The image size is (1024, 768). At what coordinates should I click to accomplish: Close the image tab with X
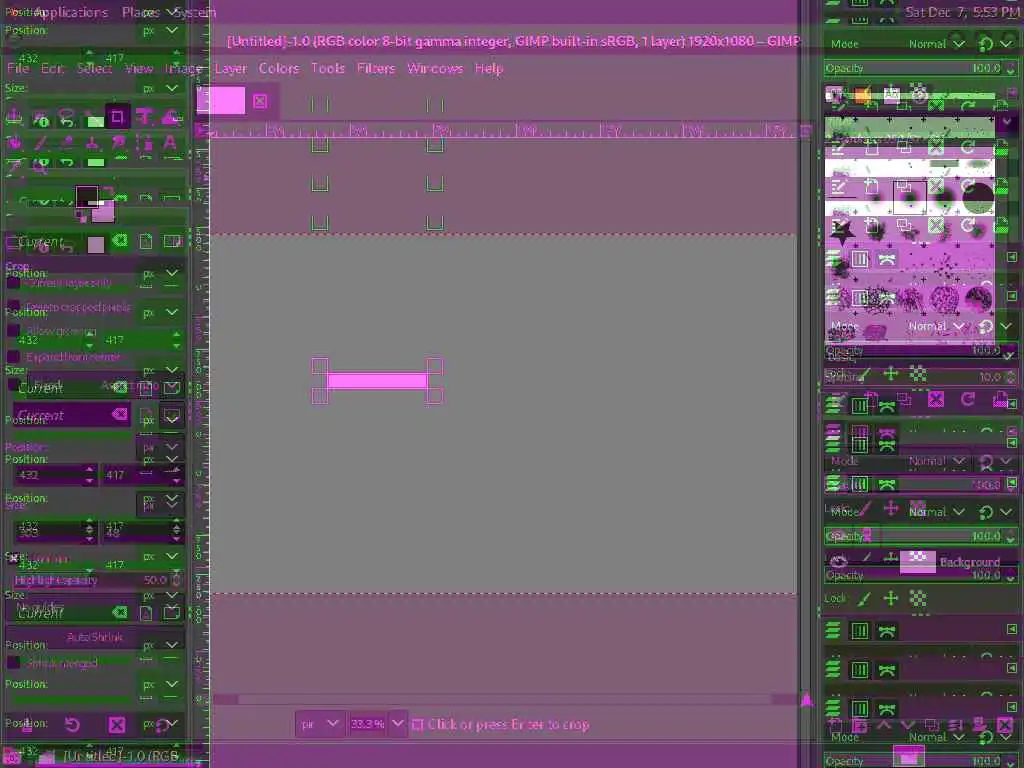pyautogui.click(x=260, y=101)
